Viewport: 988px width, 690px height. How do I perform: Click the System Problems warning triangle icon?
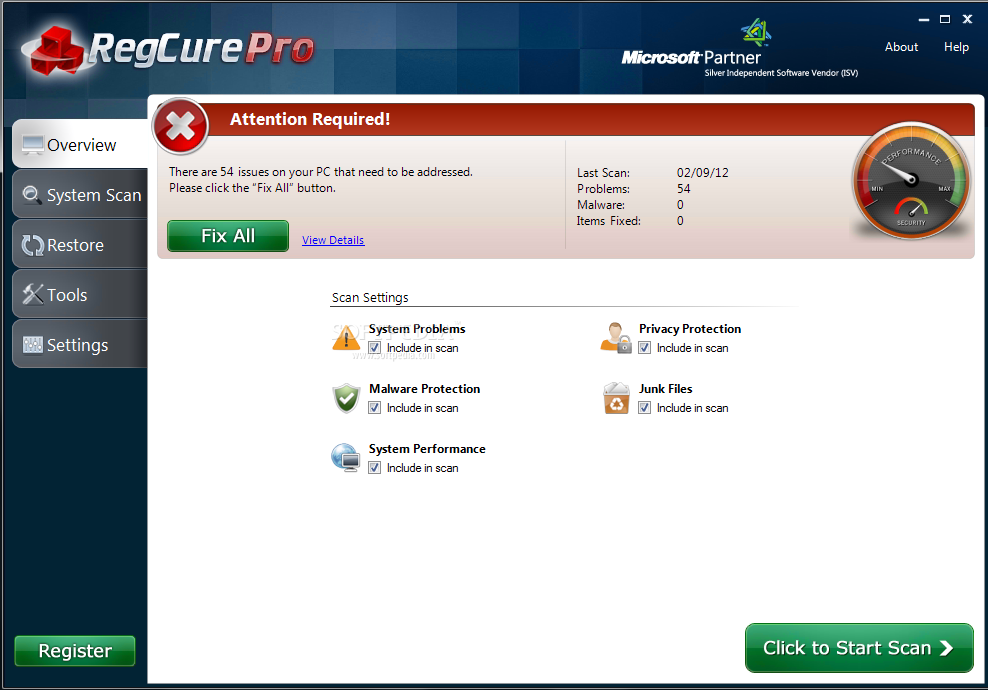[x=346, y=337]
